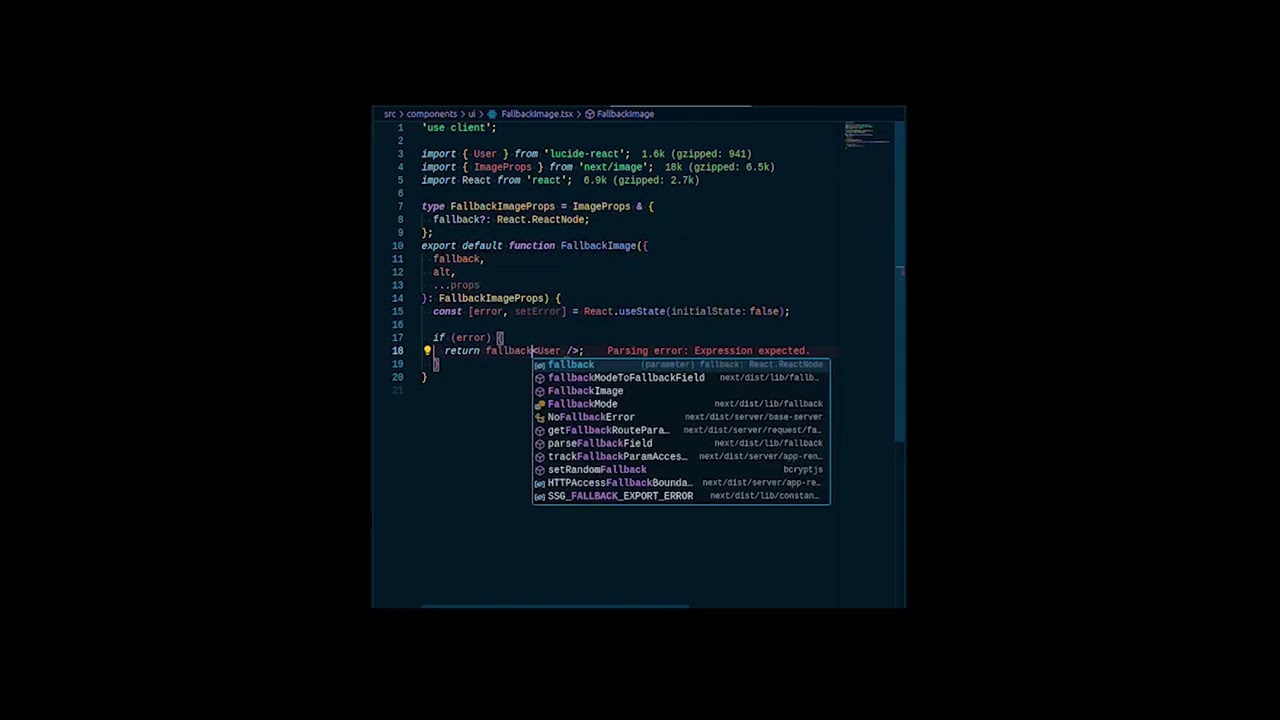Click the lightbulb quick-fix icon on line 18
This screenshot has width=1280, height=720.
[x=427, y=351]
